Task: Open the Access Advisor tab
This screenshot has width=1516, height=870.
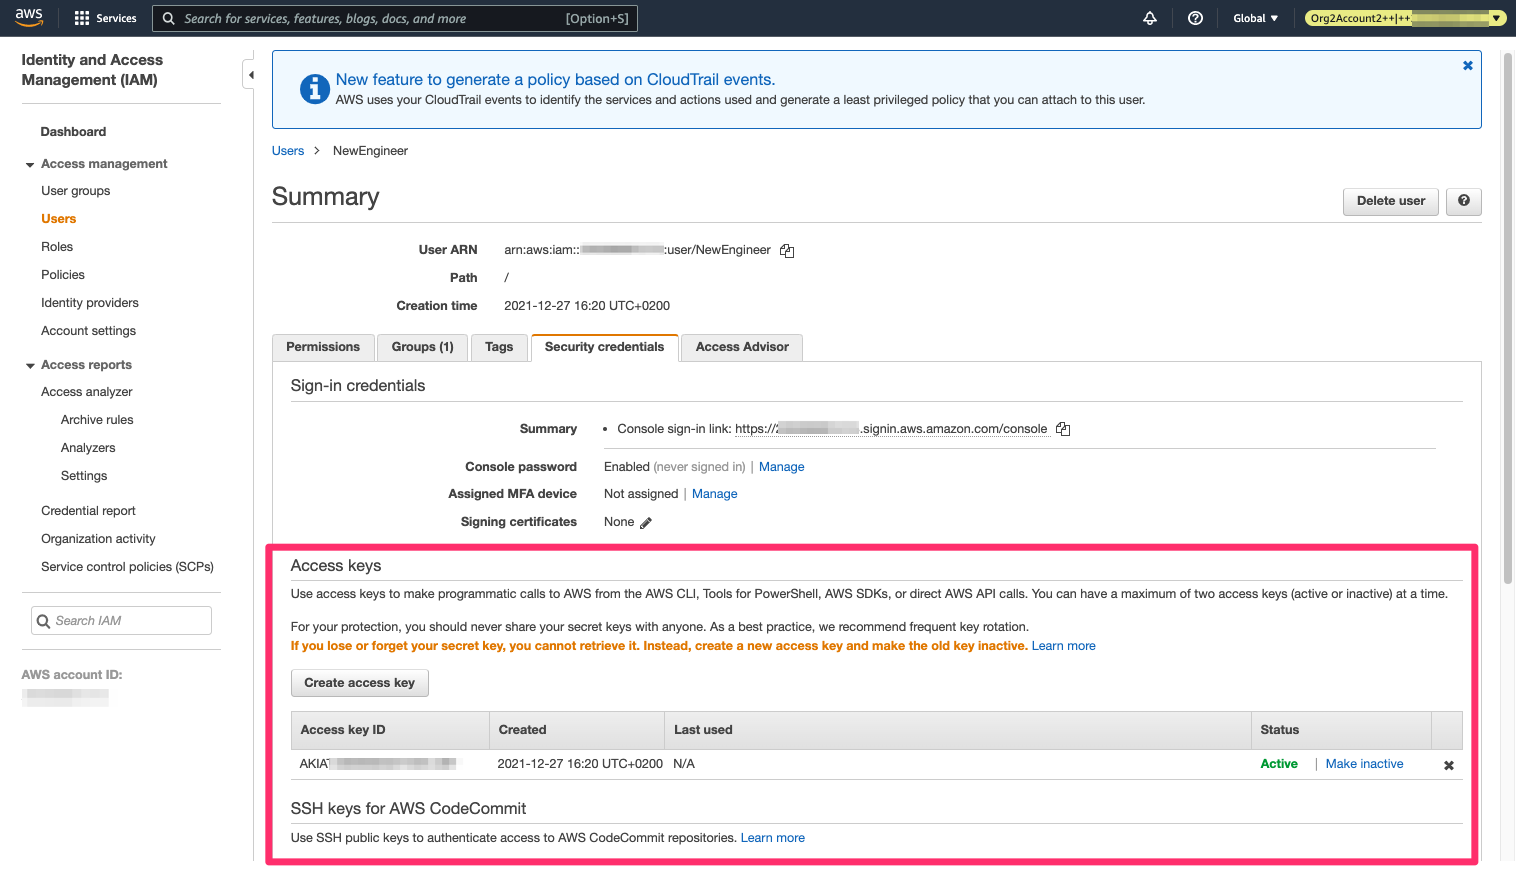Action: [x=742, y=347]
